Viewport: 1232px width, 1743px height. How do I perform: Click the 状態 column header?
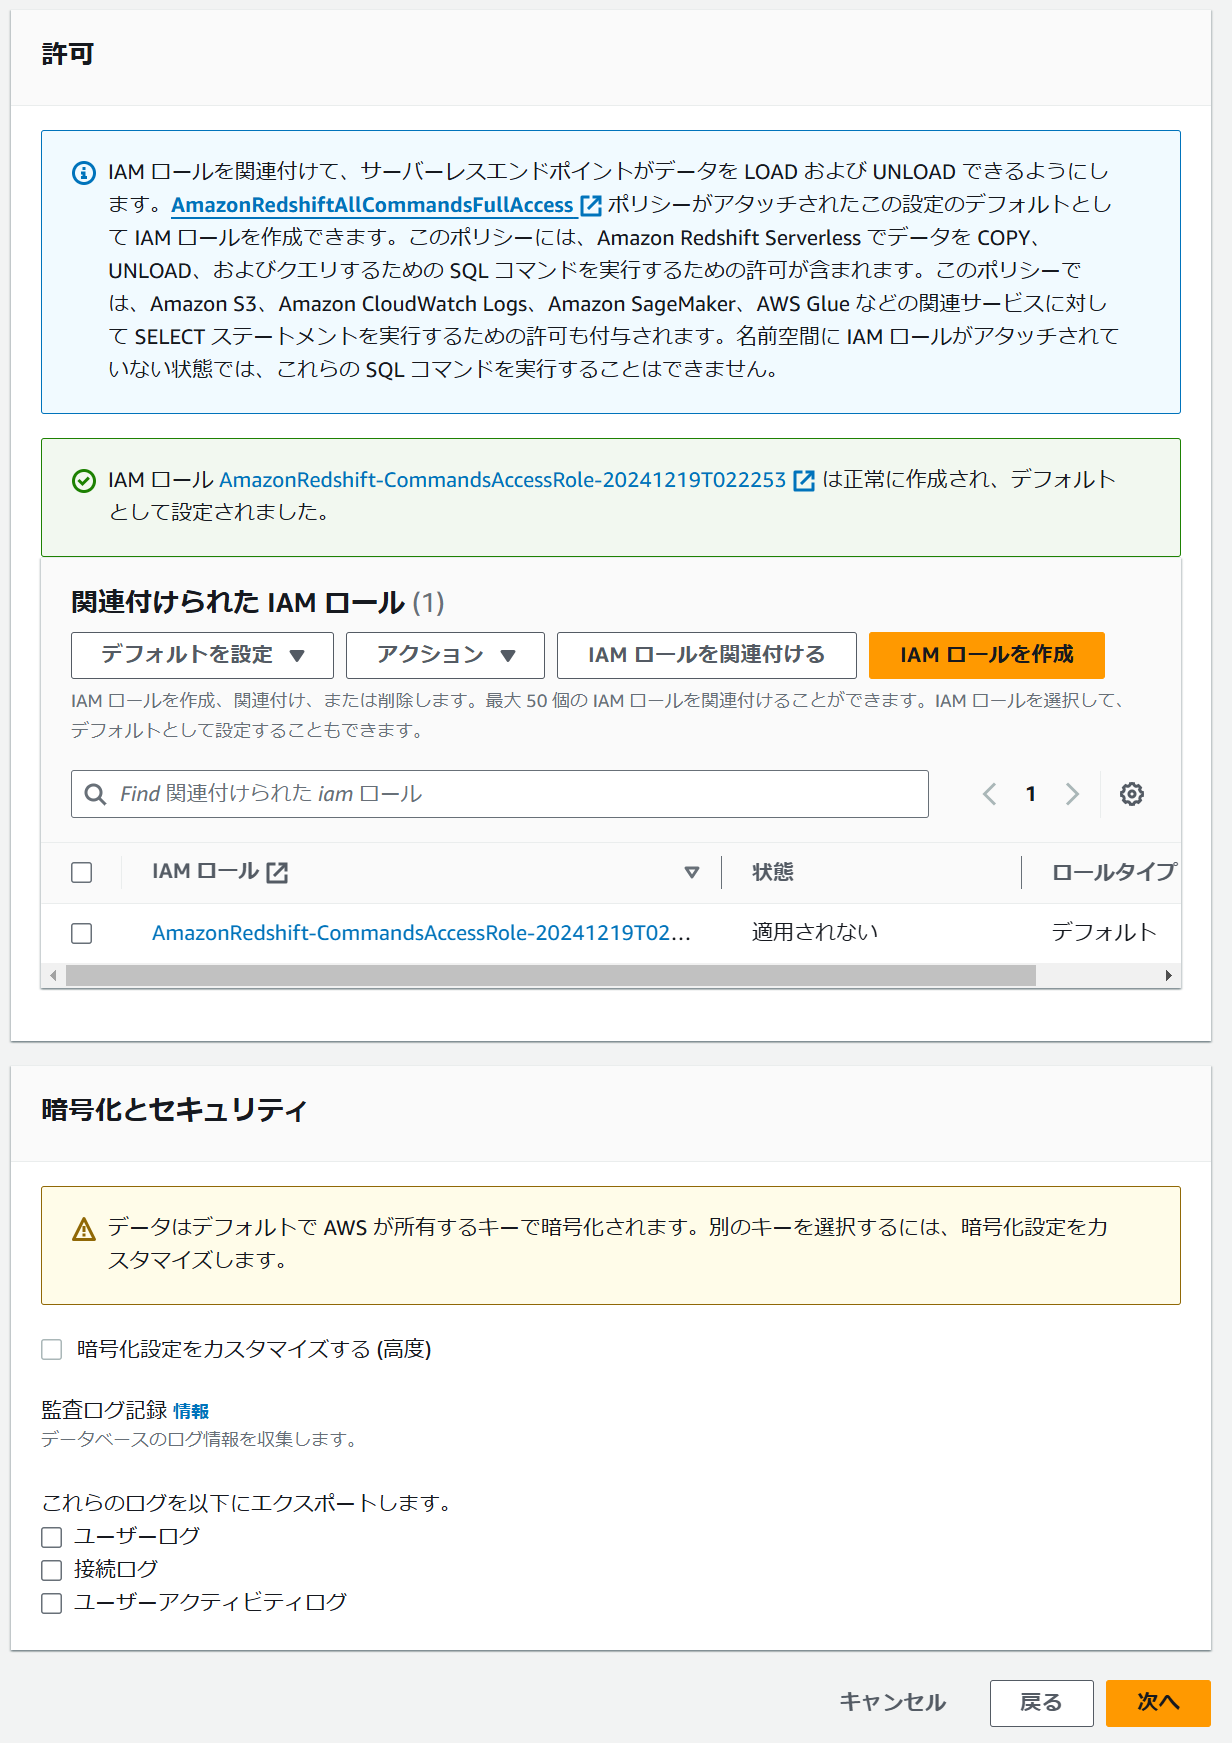pyautogui.click(x=773, y=872)
